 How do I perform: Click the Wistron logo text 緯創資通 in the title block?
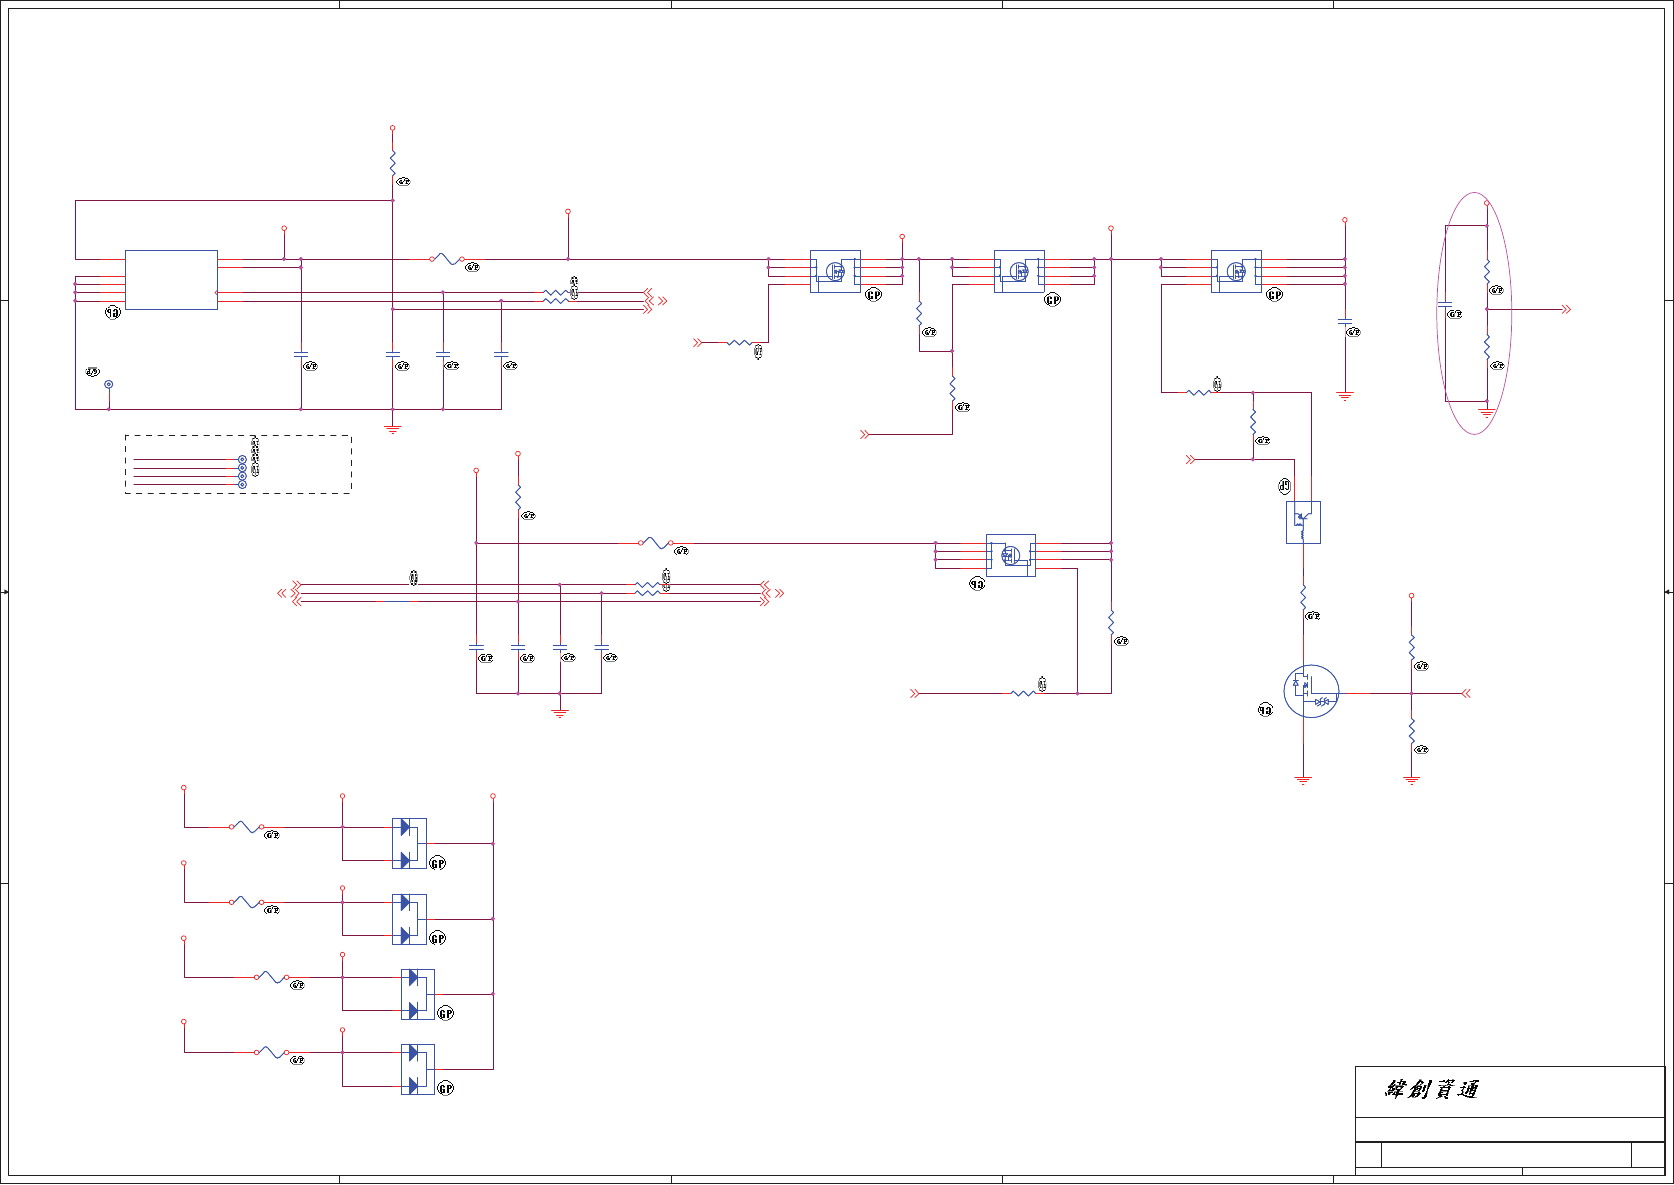[x=1432, y=1090]
